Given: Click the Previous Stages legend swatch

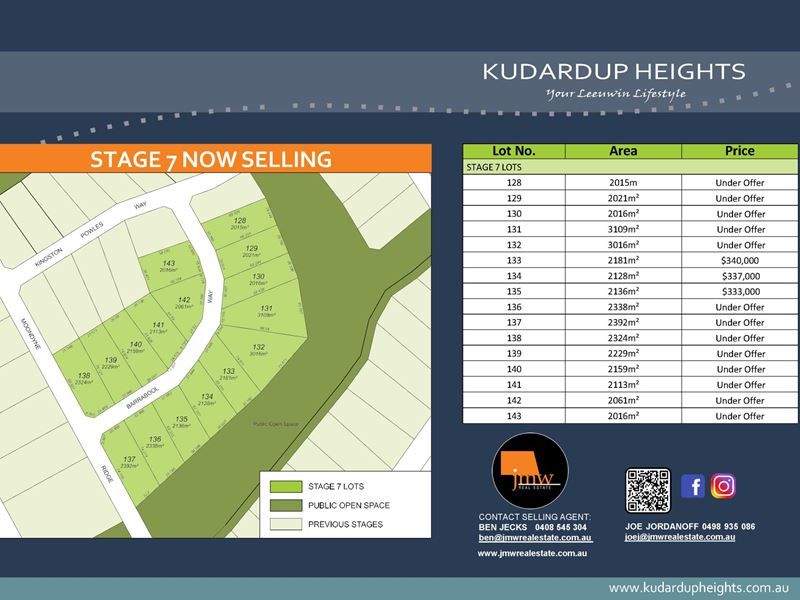Looking at the screenshot, I should coord(286,524).
